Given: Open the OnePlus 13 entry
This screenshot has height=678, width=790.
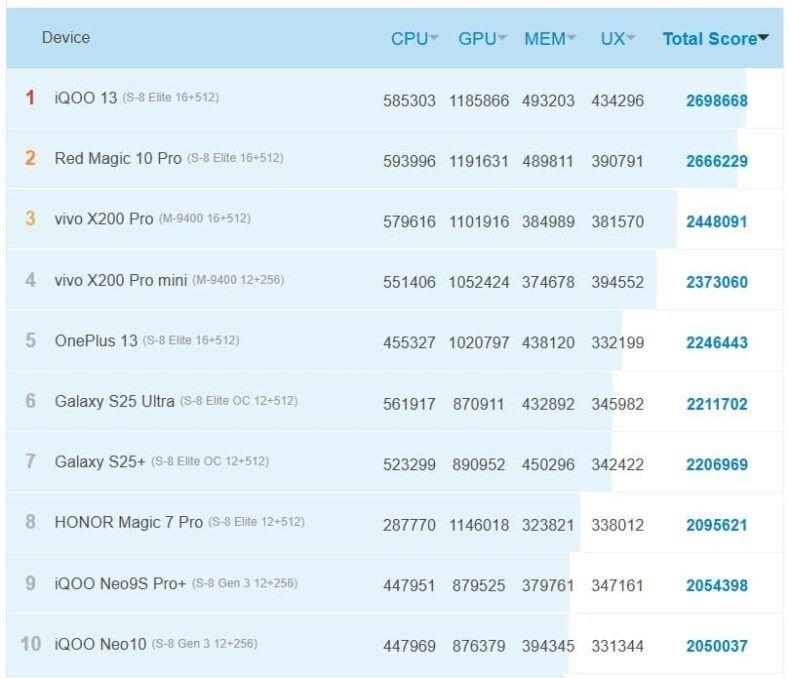Looking at the screenshot, I should click(96, 341).
